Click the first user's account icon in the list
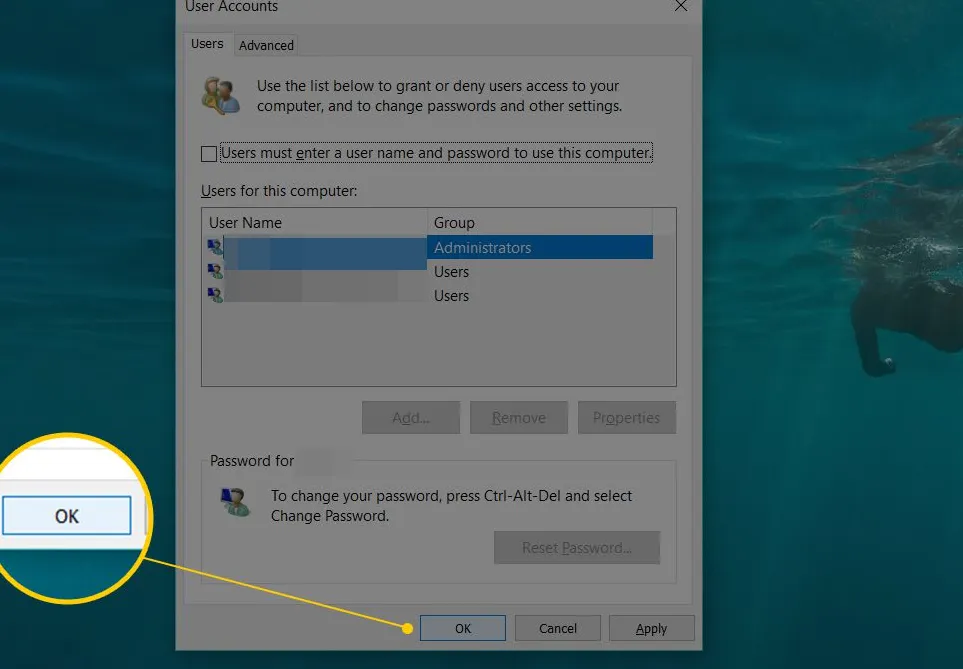This screenshot has height=669, width=963. coord(215,247)
